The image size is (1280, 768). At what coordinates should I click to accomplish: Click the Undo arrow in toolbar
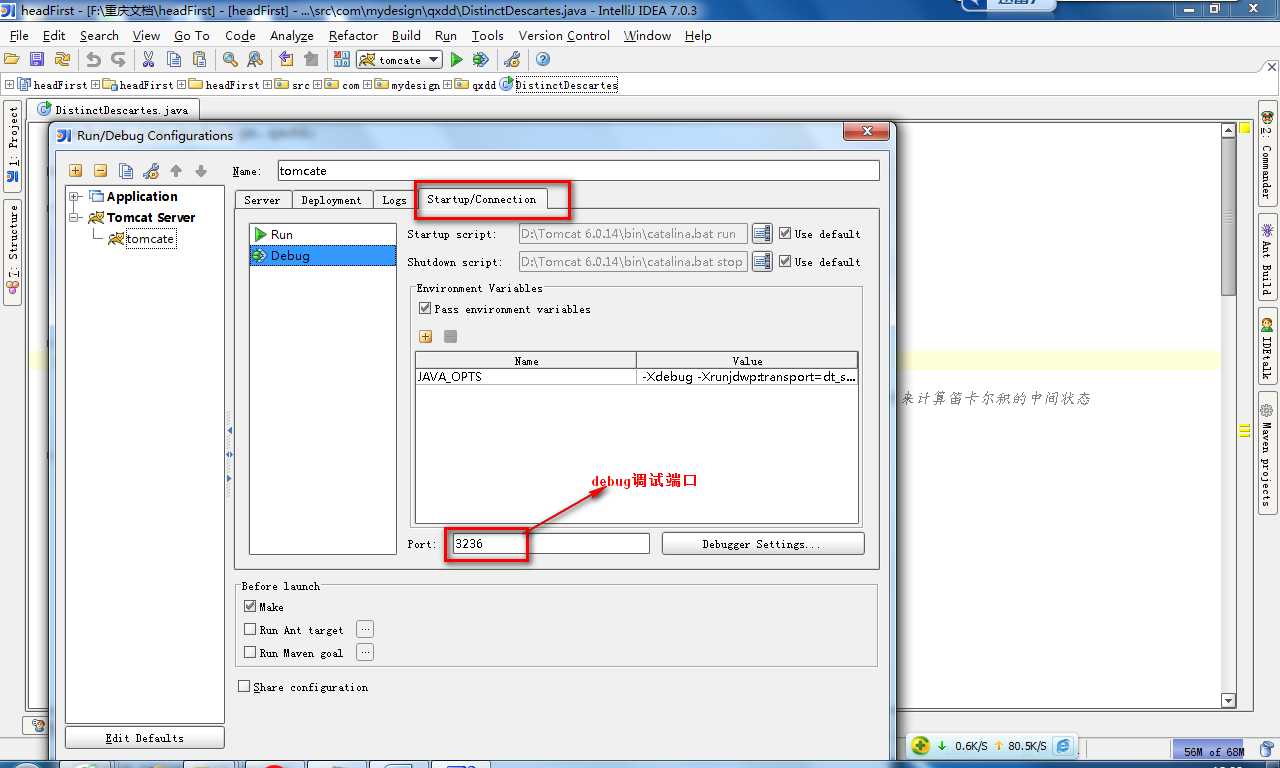93,60
